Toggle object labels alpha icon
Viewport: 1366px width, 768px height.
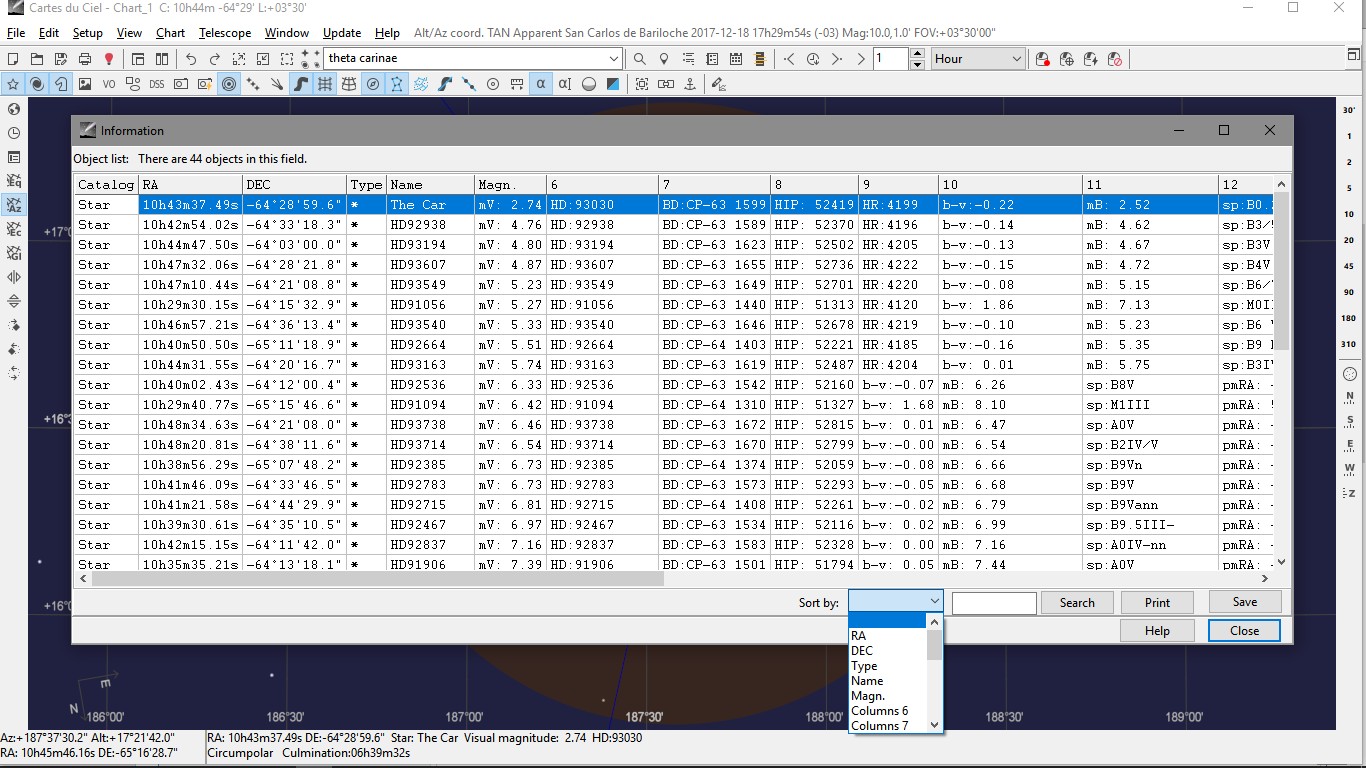coord(541,84)
